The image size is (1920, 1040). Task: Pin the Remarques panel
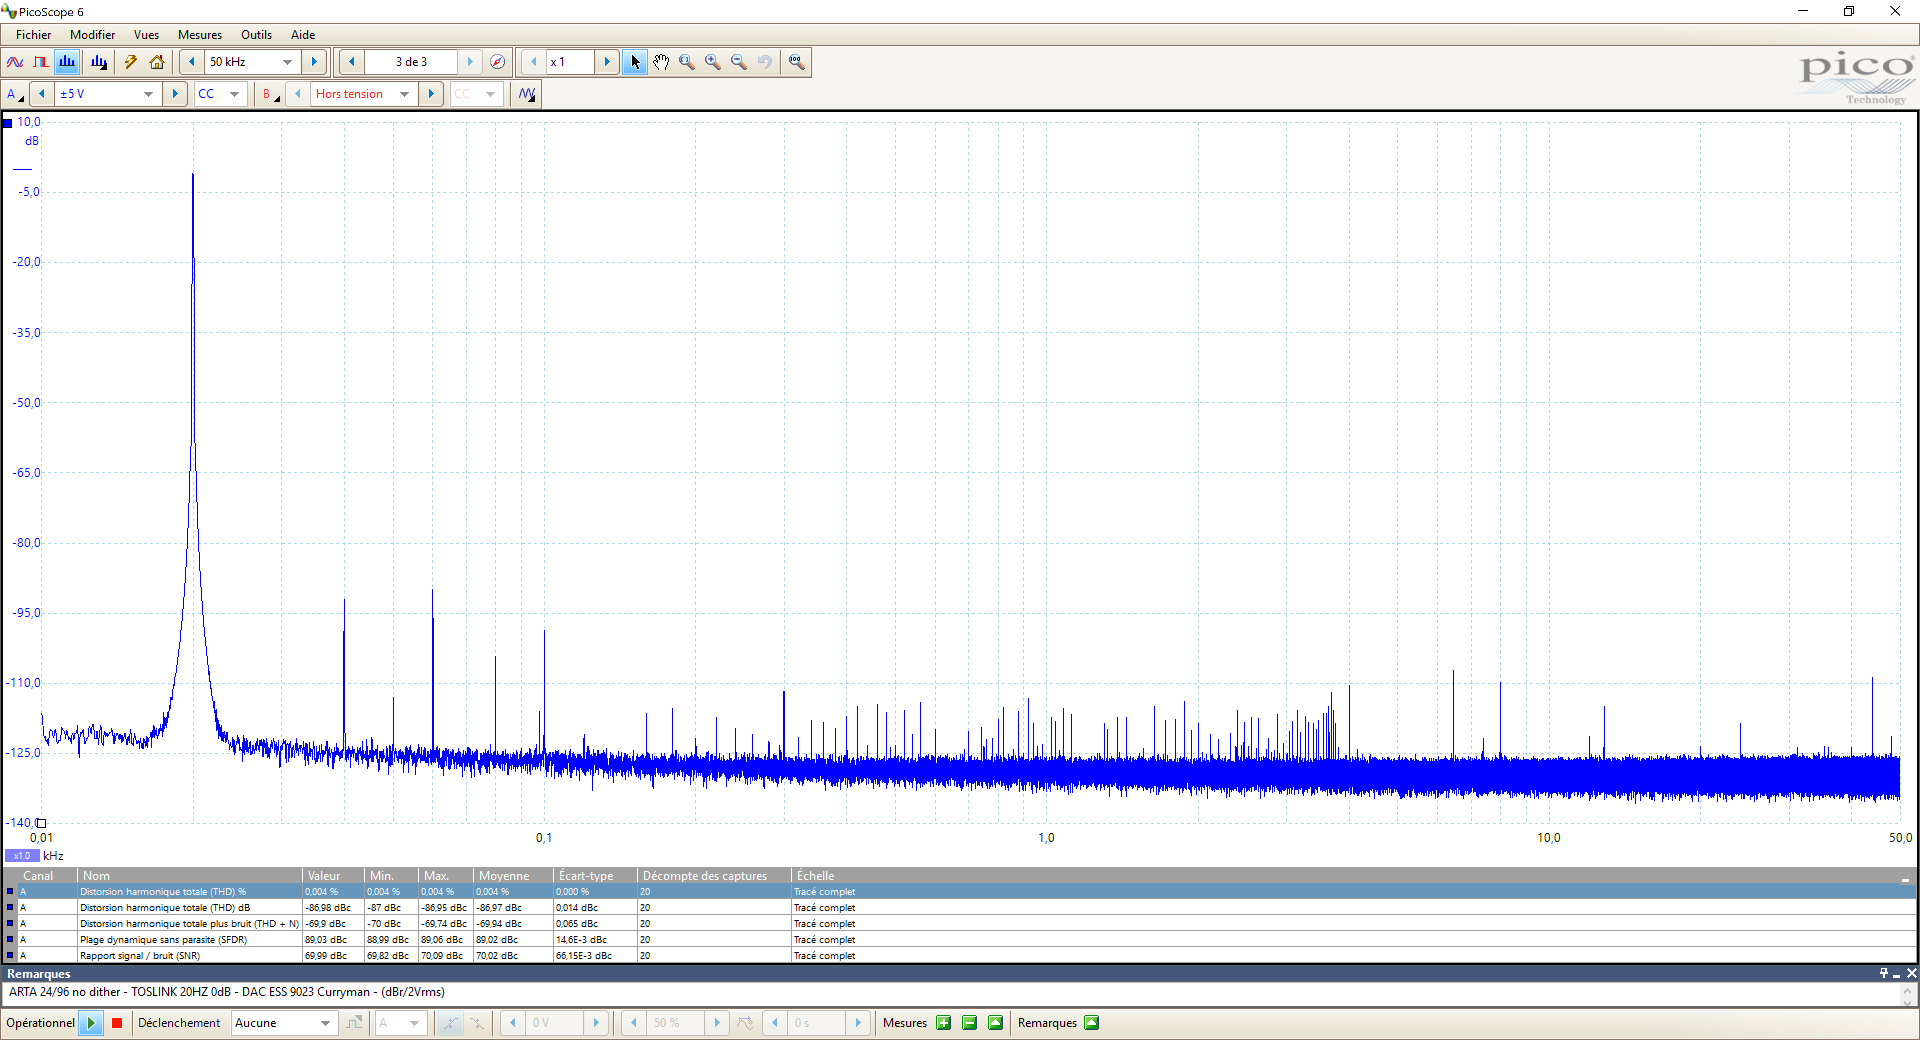coord(1884,974)
